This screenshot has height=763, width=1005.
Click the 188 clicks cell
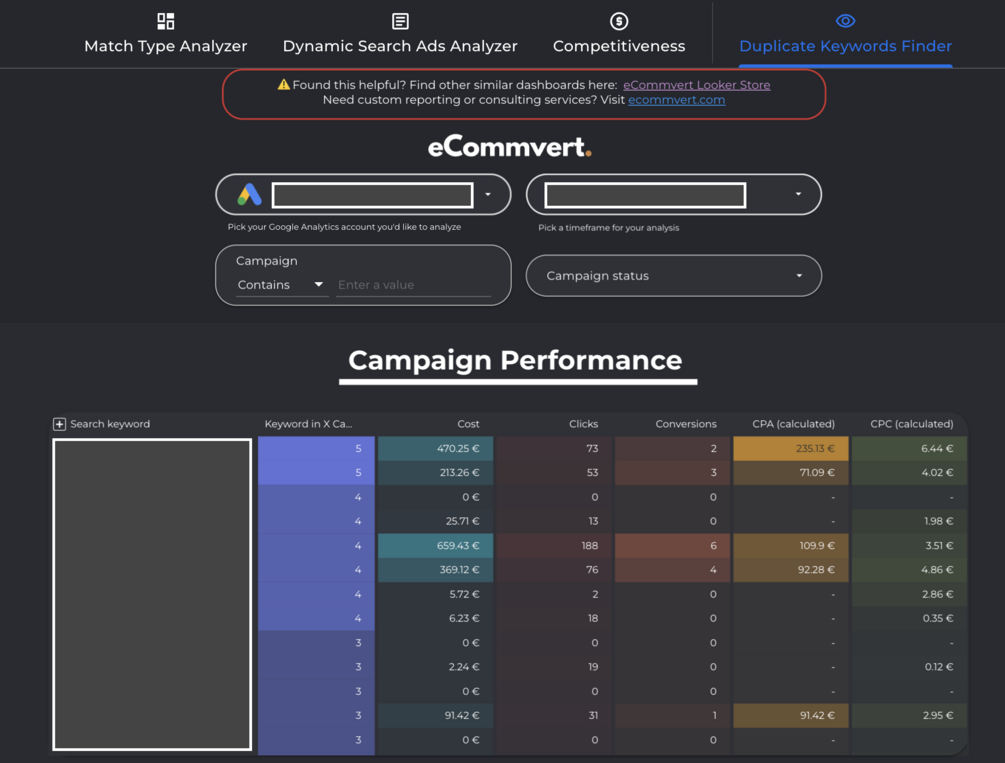tap(554, 546)
